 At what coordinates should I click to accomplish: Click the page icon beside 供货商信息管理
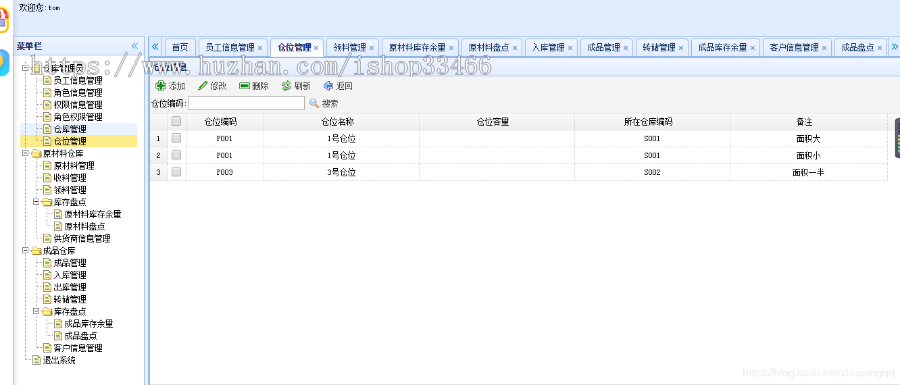47,238
